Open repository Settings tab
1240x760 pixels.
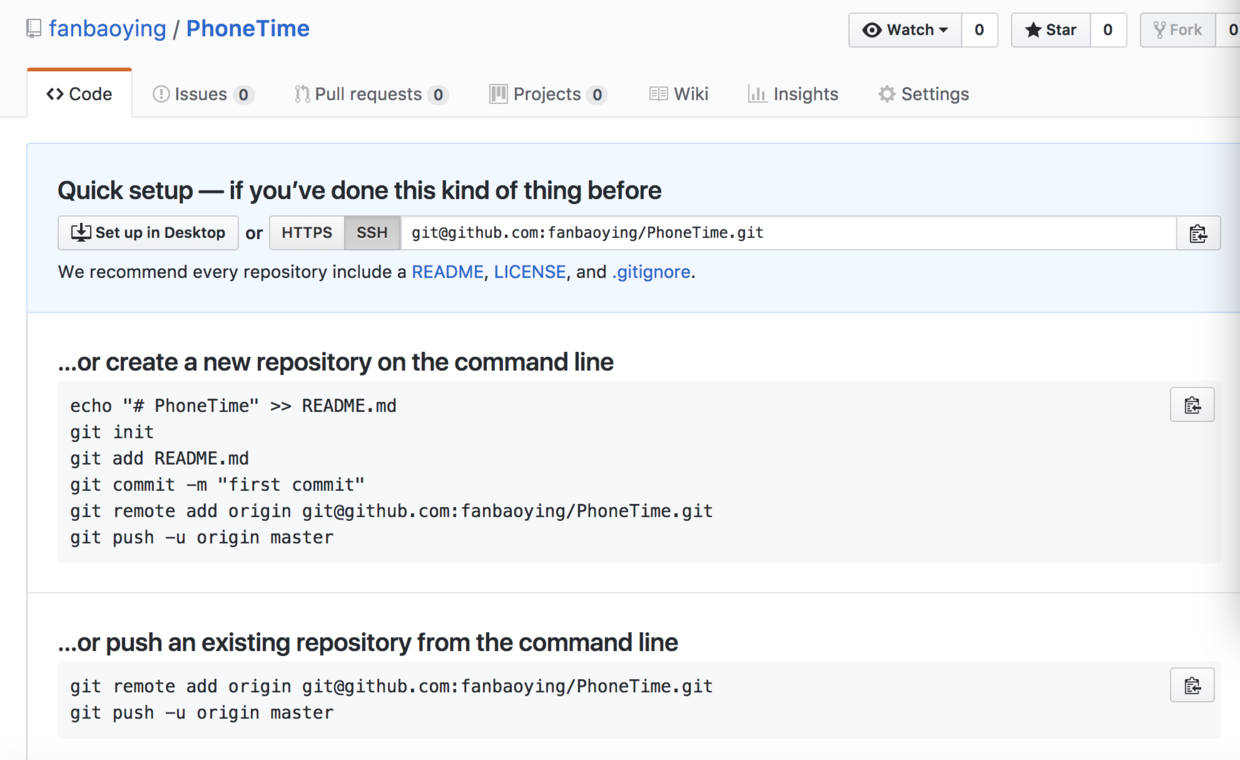pos(923,94)
